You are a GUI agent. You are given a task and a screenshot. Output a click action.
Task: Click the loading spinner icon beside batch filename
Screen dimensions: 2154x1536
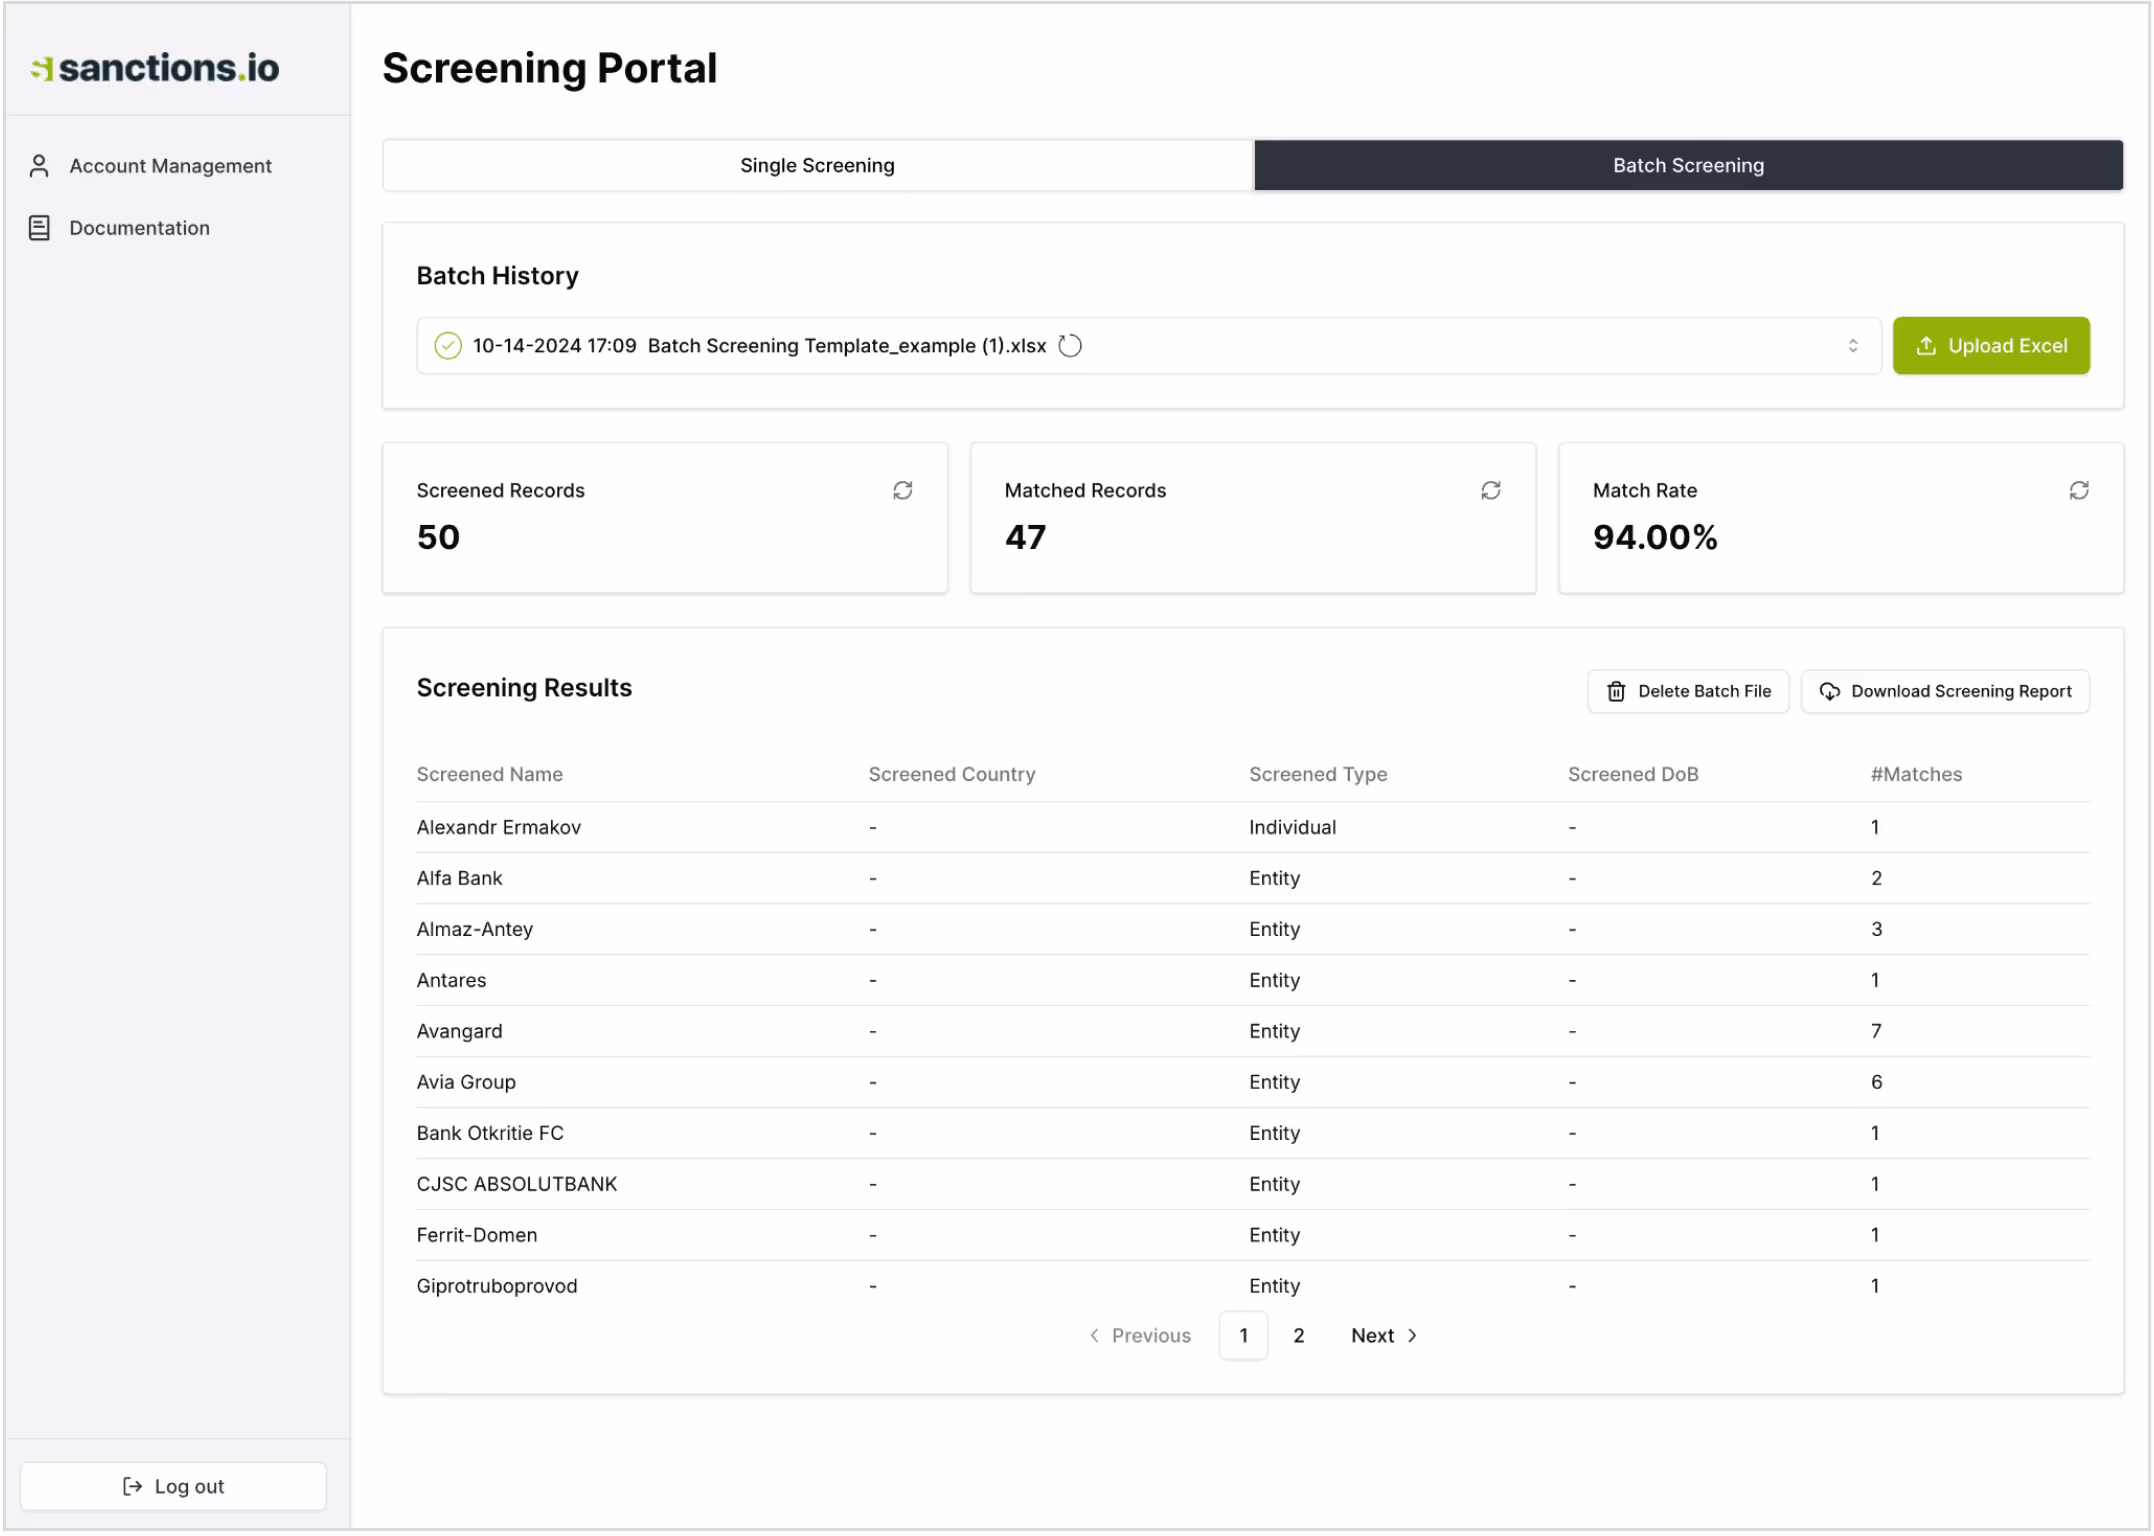point(1070,346)
